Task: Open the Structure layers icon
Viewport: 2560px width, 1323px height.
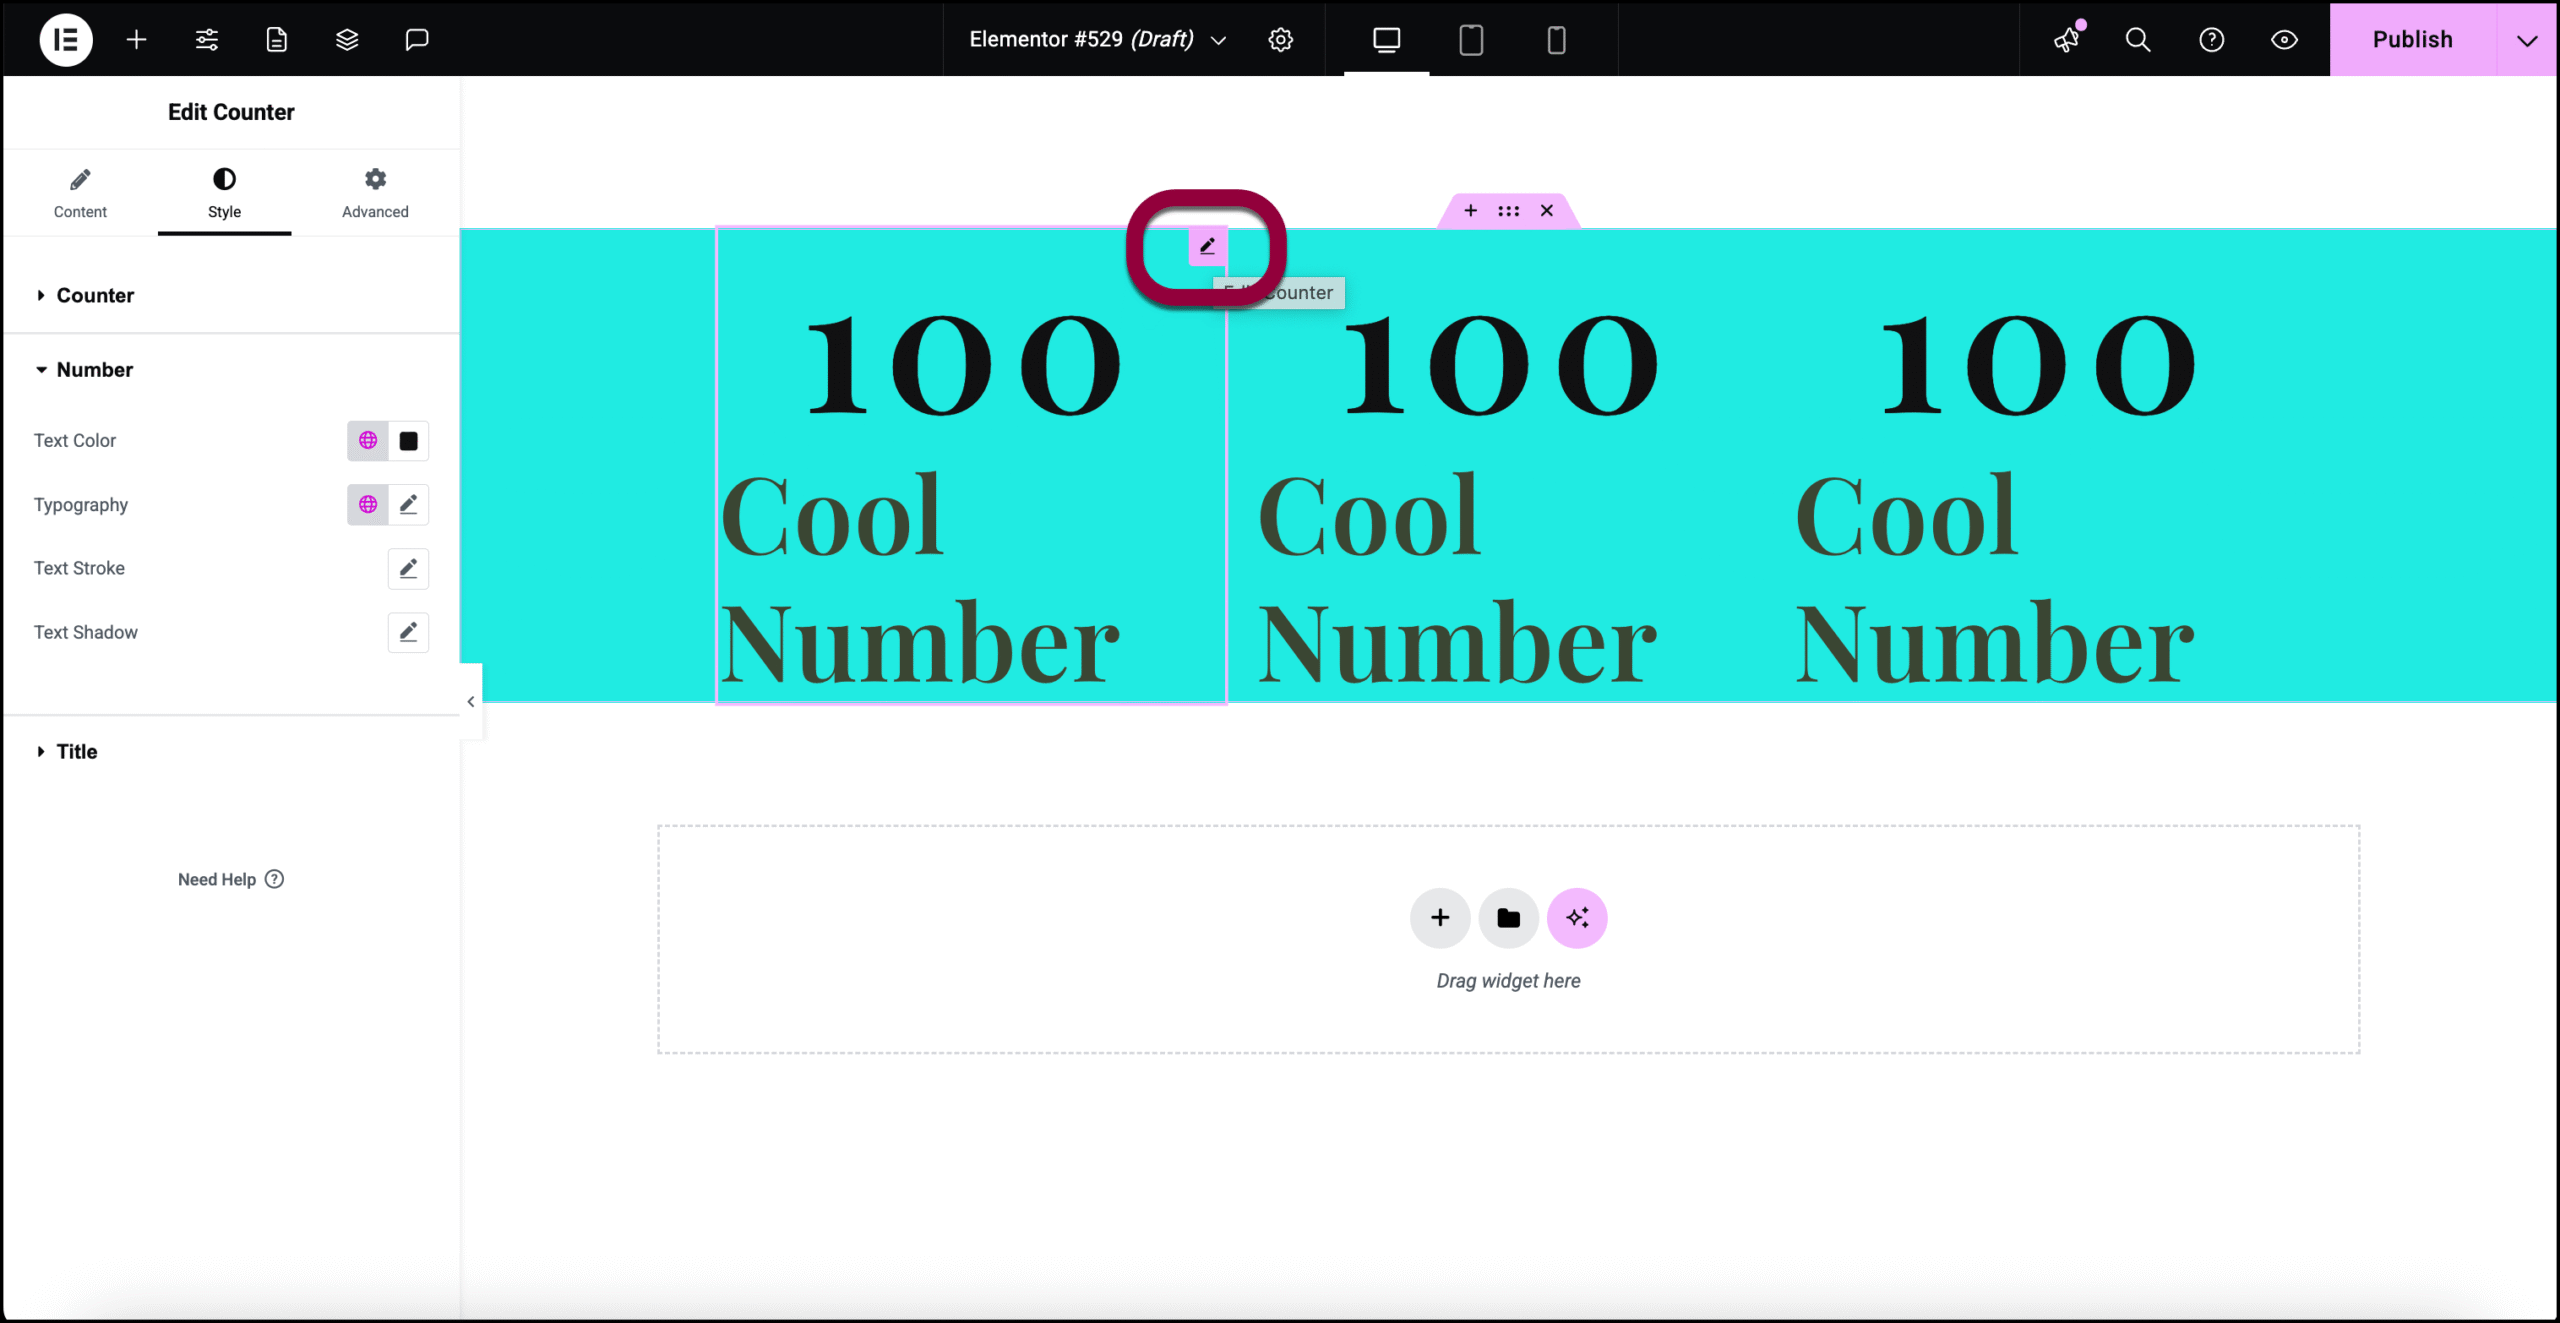Action: [347, 40]
